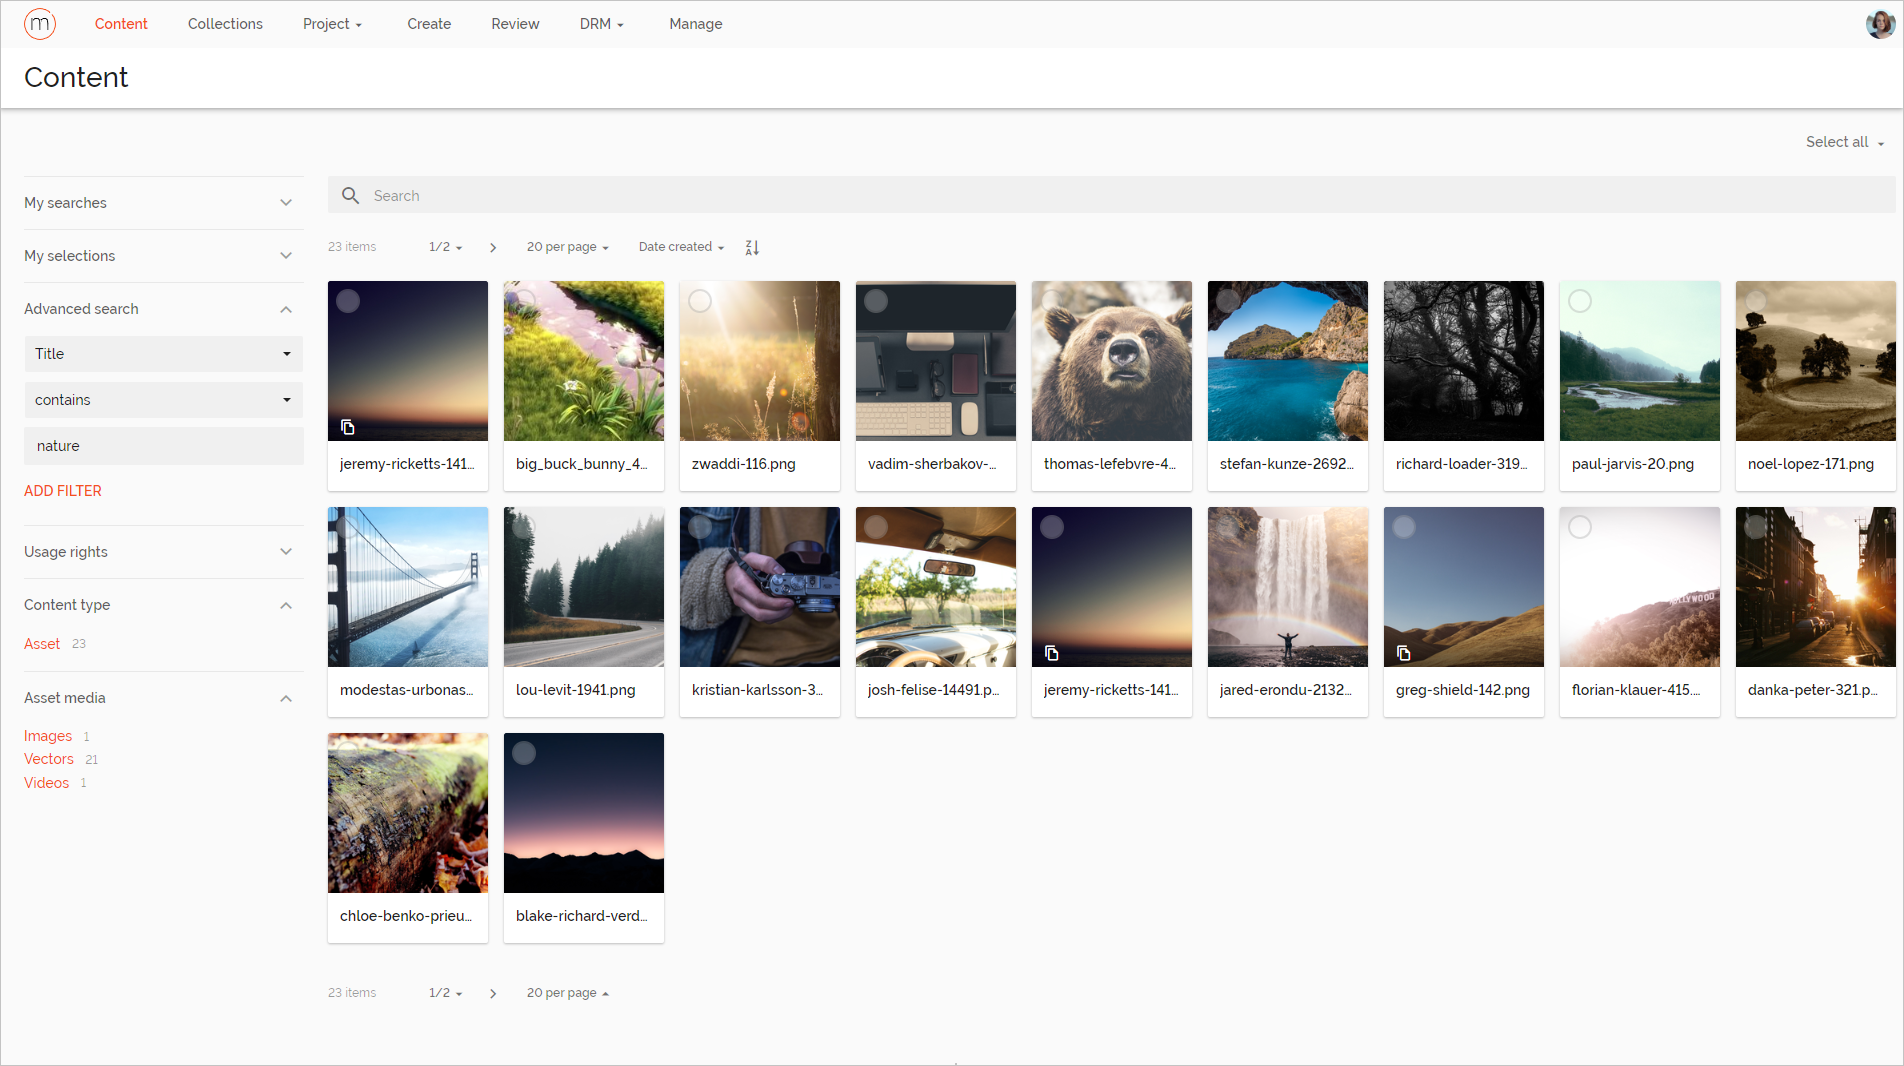Open the 20 per page dropdown

tap(566, 247)
